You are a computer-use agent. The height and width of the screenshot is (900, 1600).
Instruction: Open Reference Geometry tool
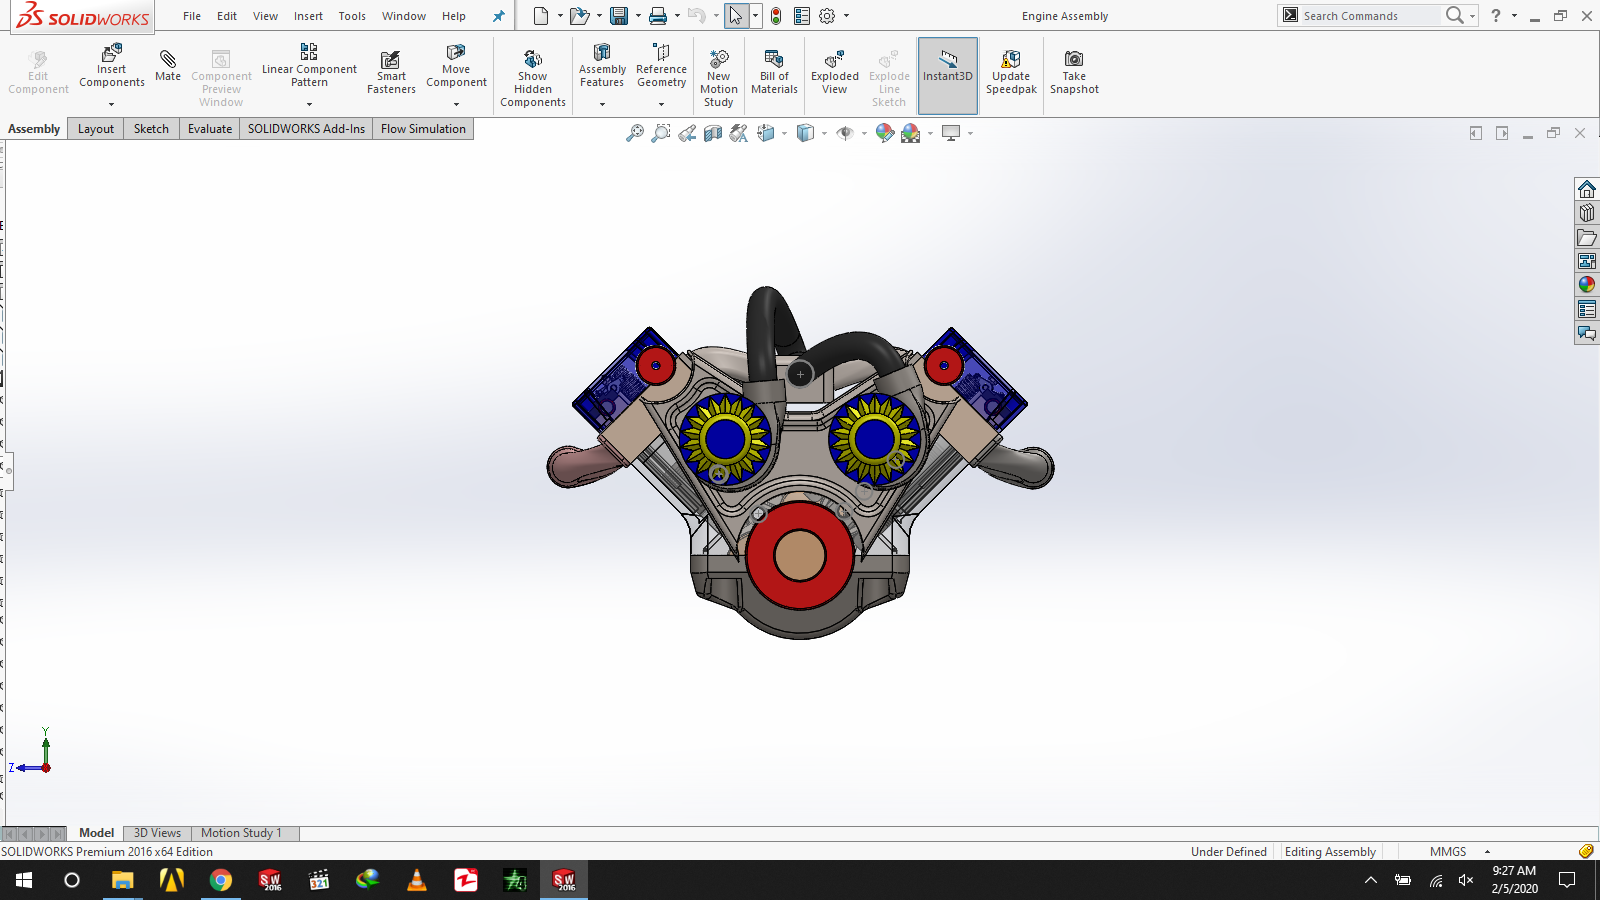click(x=661, y=66)
